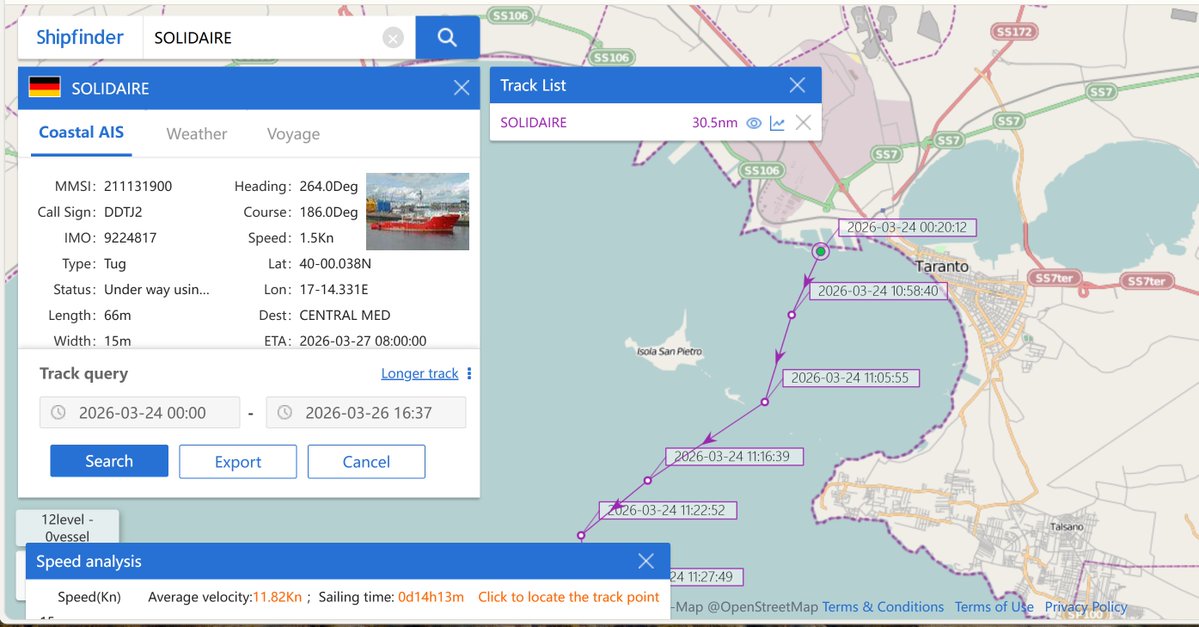1199x627 pixels.
Task: Clear the SOLIDAIRE search field text
Action: pyautogui.click(x=393, y=37)
